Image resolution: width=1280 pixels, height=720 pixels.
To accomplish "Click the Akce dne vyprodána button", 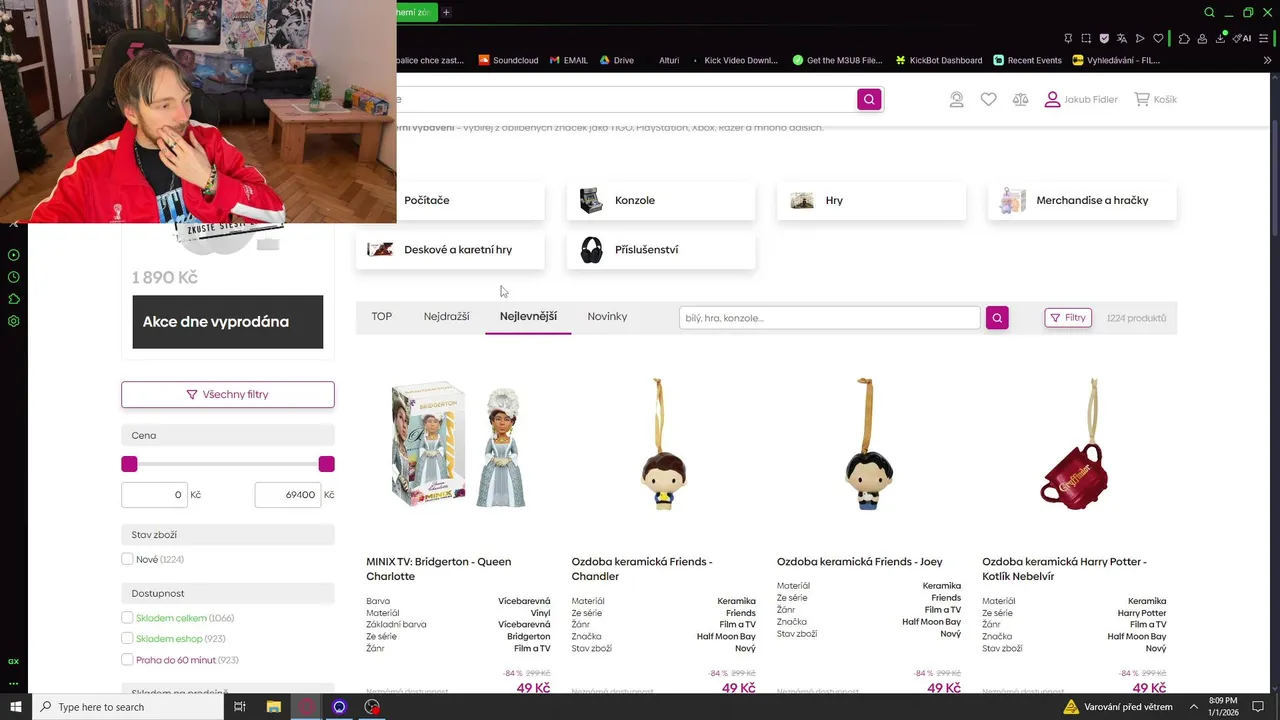I will click(x=228, y=322).
